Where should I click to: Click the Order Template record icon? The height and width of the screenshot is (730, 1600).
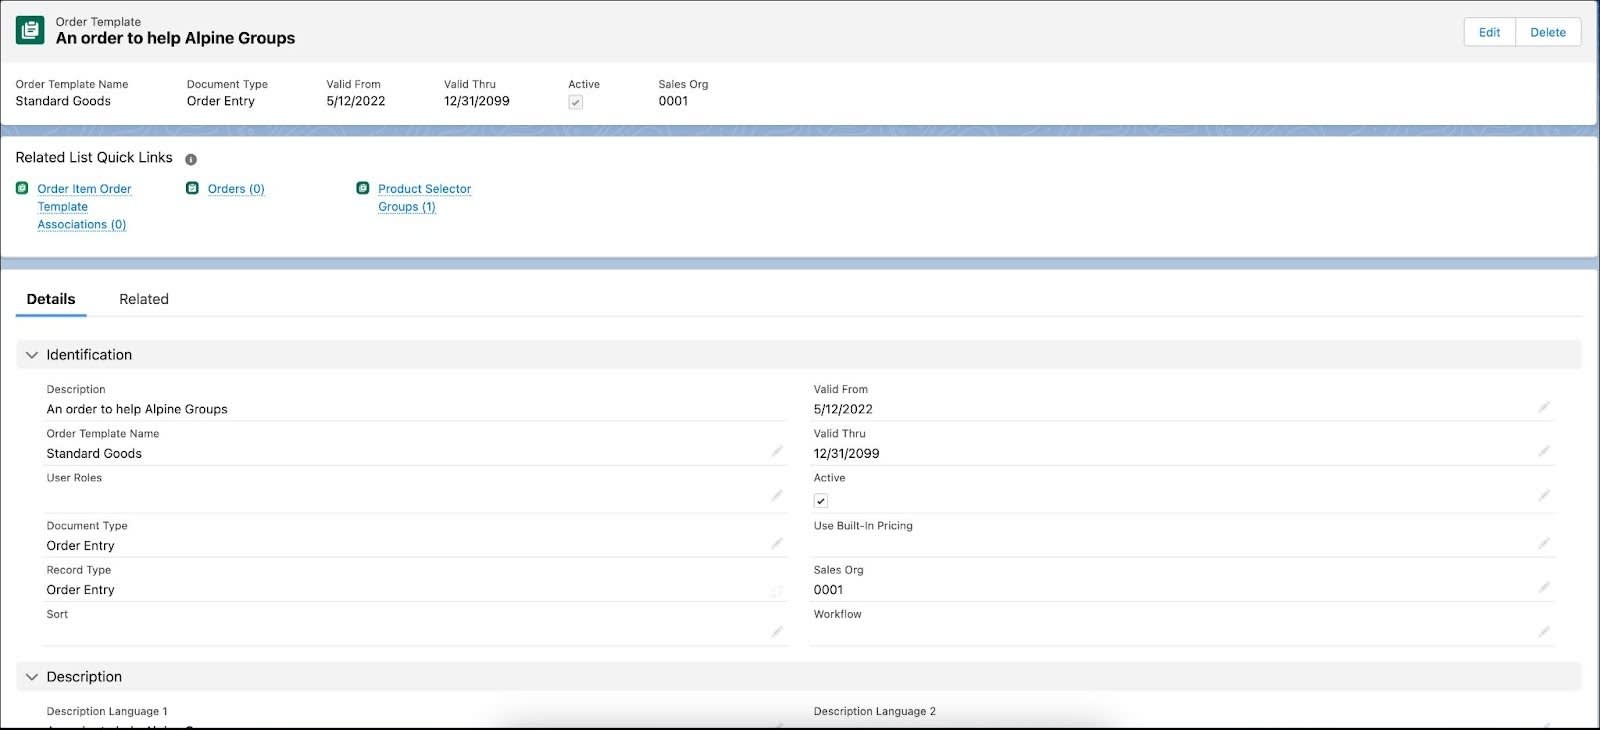pos(30,30)
